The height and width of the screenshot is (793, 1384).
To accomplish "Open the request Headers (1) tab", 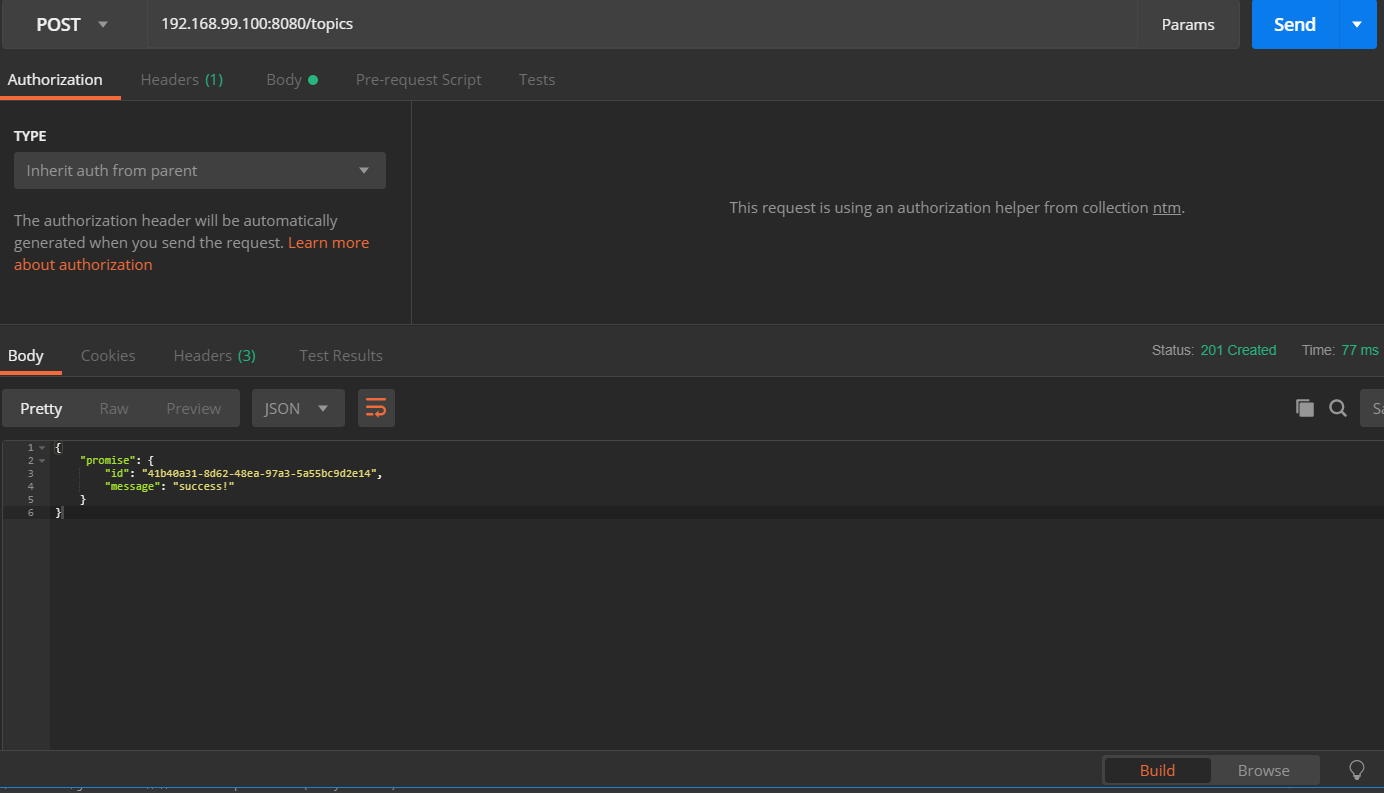I will pyautogui.click(x=182, y=80).
